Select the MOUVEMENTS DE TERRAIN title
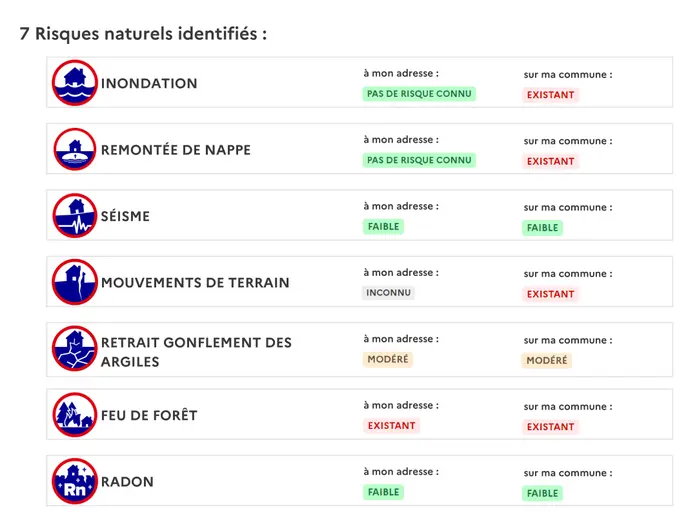 195,283
